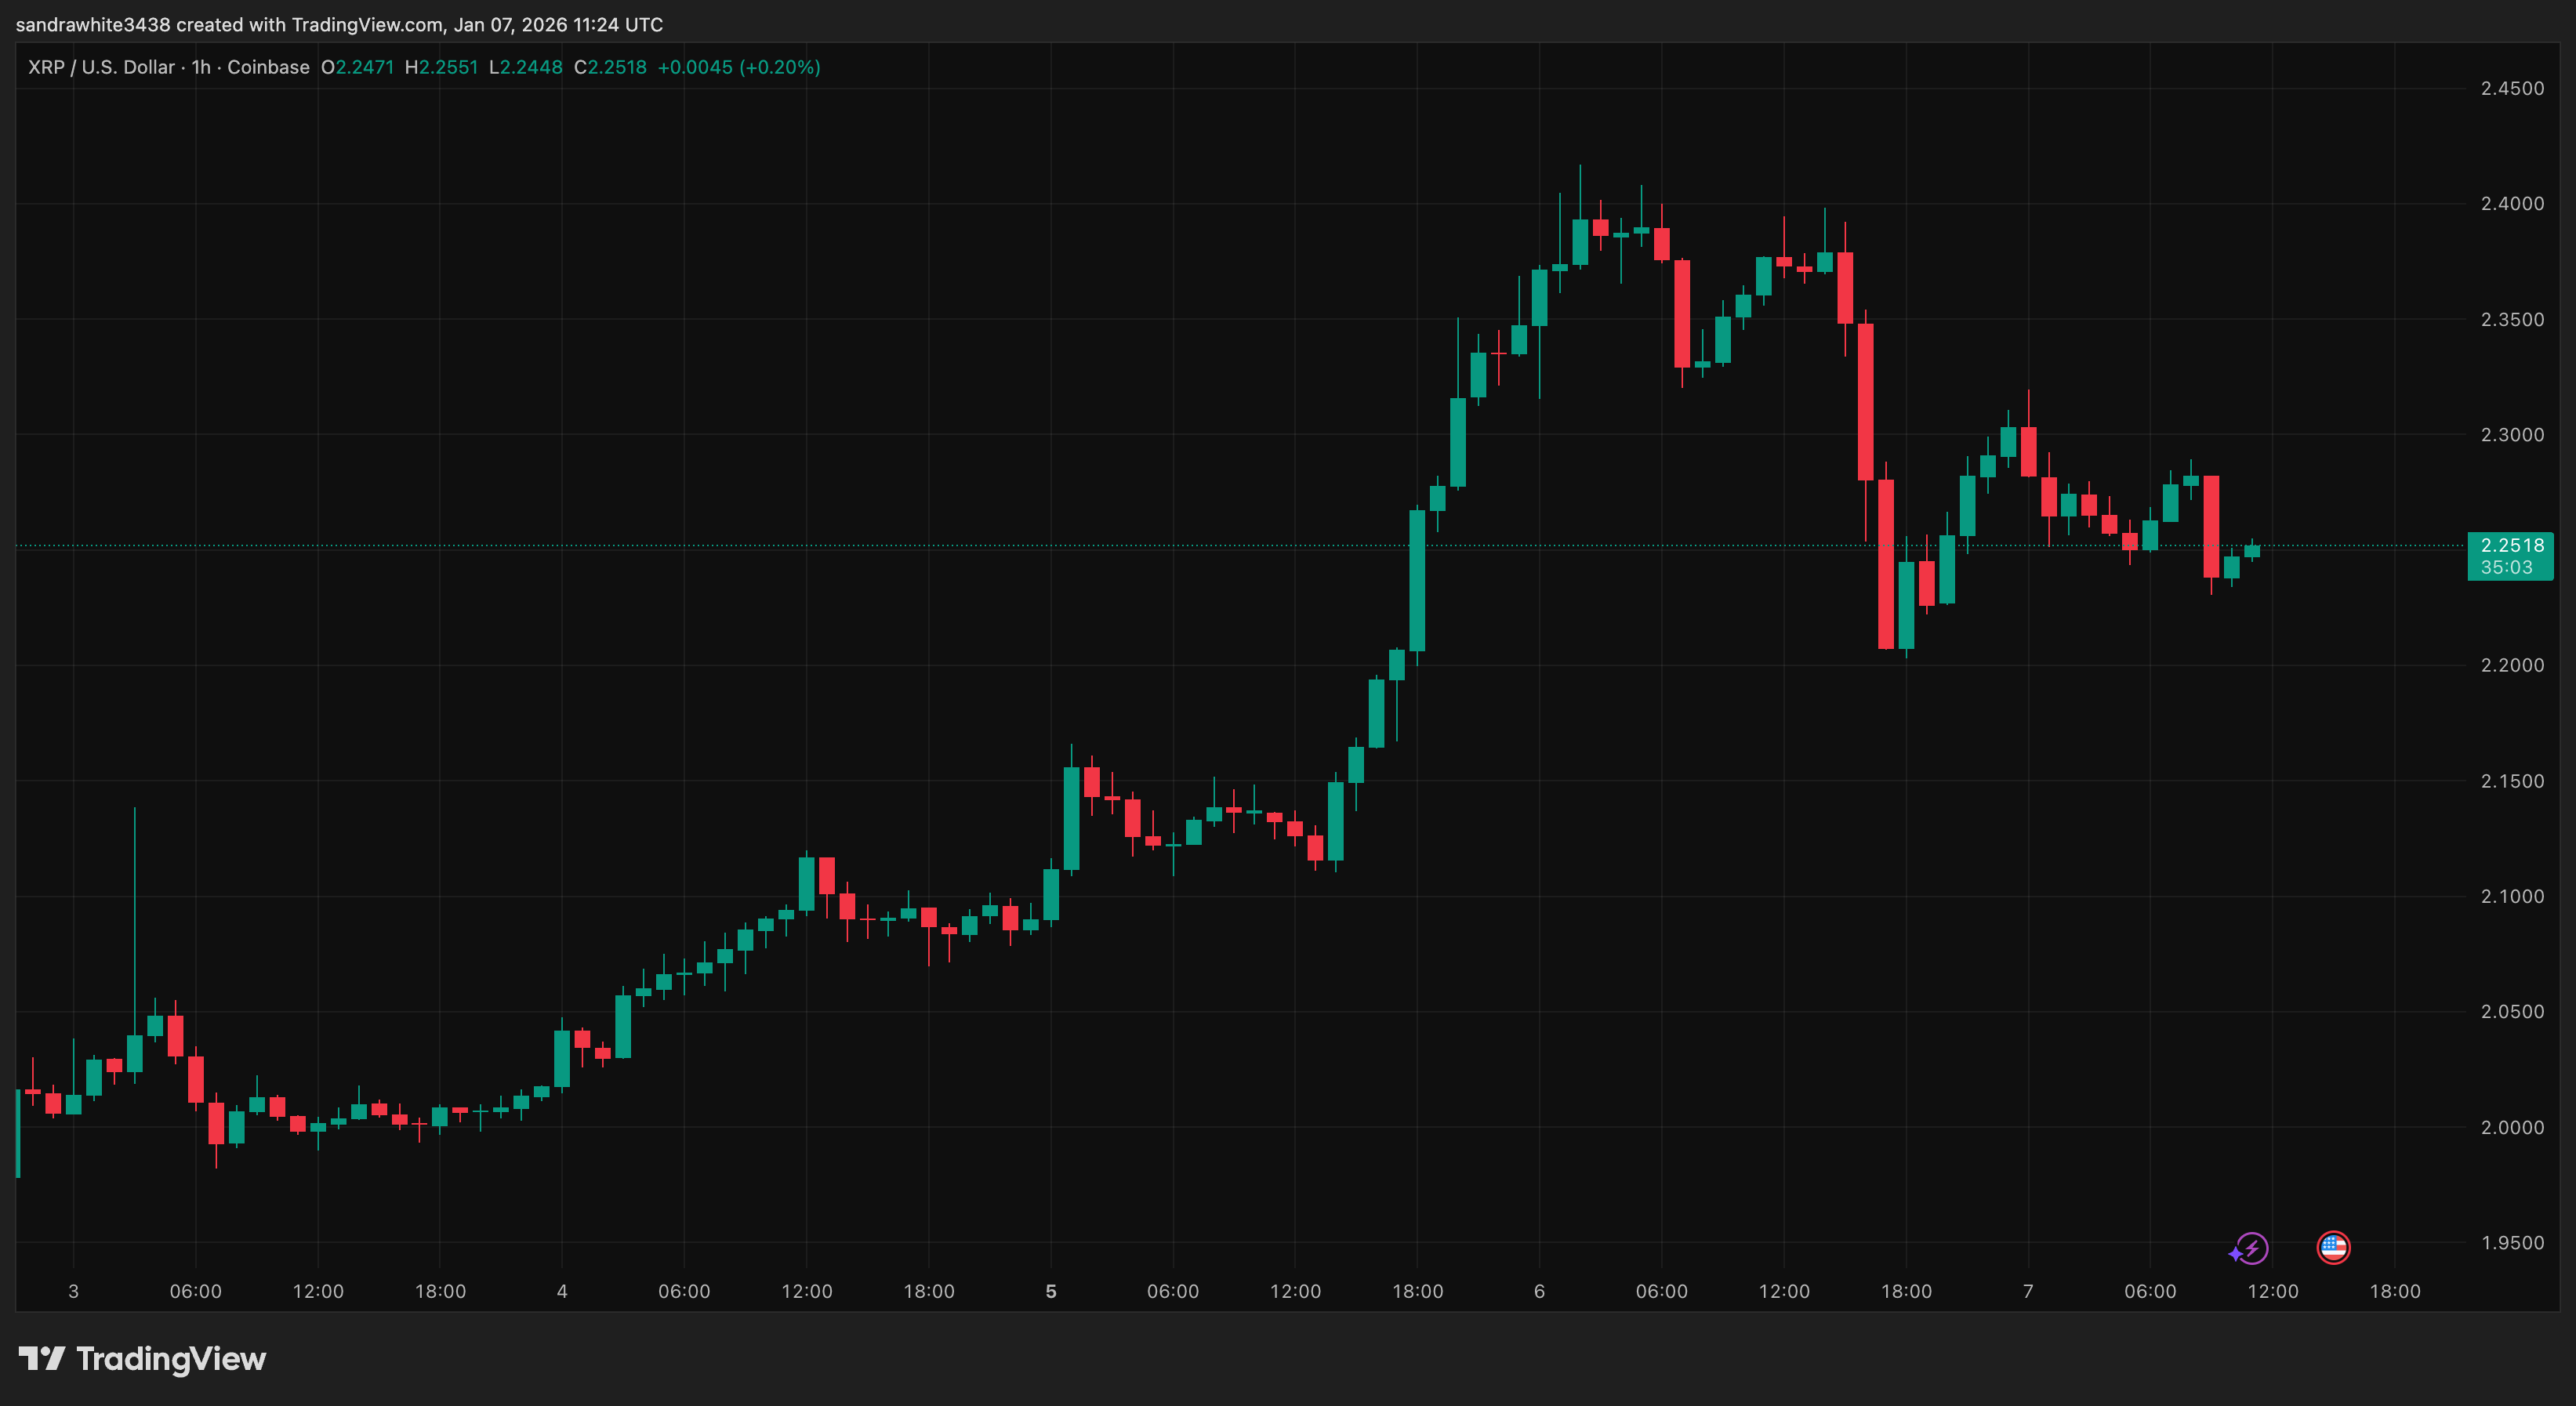Click the green current price label 2.2518
This screenshot has width=2576, height=1406.
pyautogui.click(x=2509, y=546)
